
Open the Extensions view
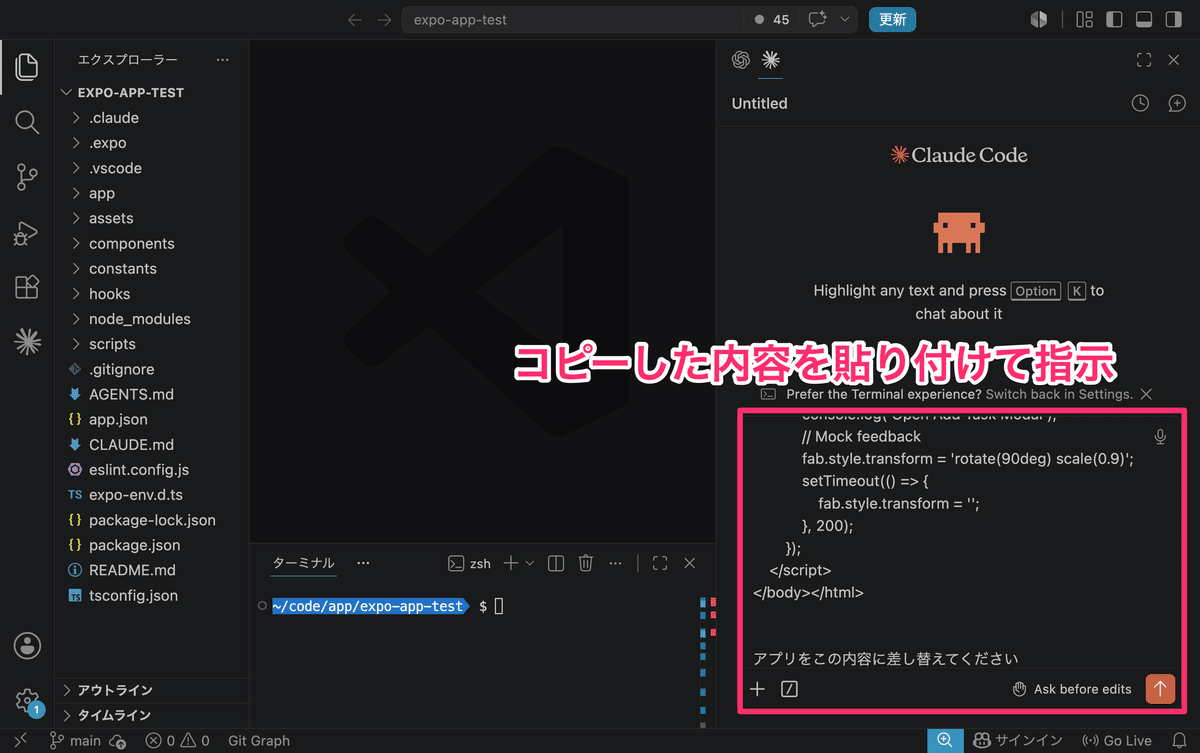(27, 288)
